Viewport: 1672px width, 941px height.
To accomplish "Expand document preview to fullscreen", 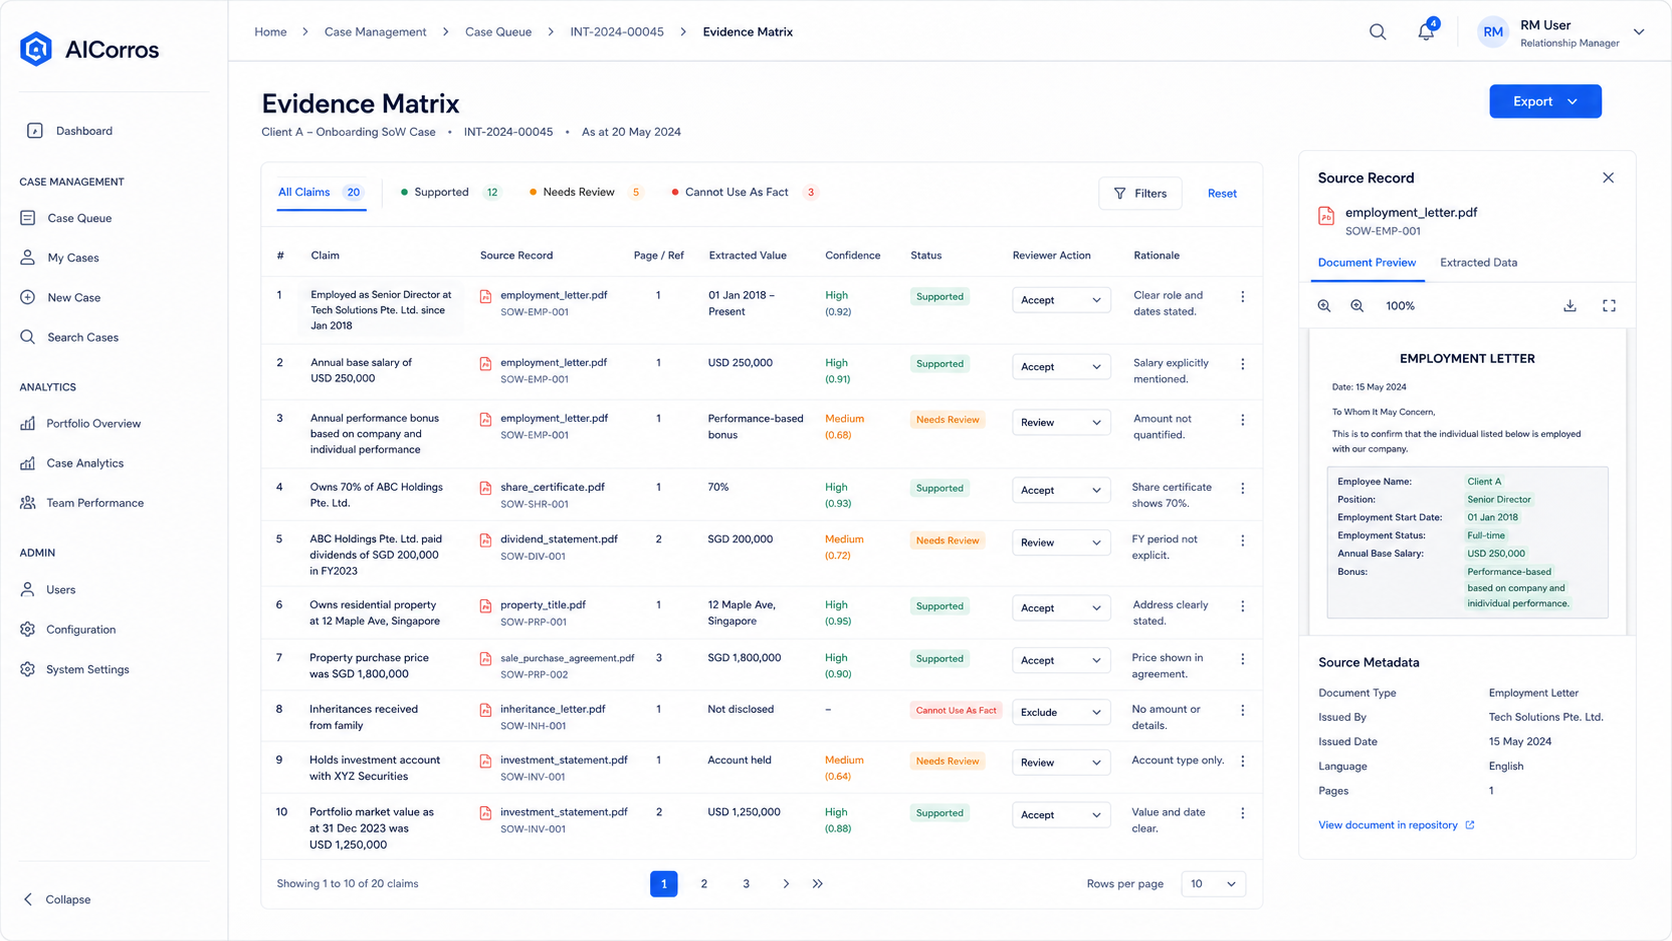I will coord(1609,306).
